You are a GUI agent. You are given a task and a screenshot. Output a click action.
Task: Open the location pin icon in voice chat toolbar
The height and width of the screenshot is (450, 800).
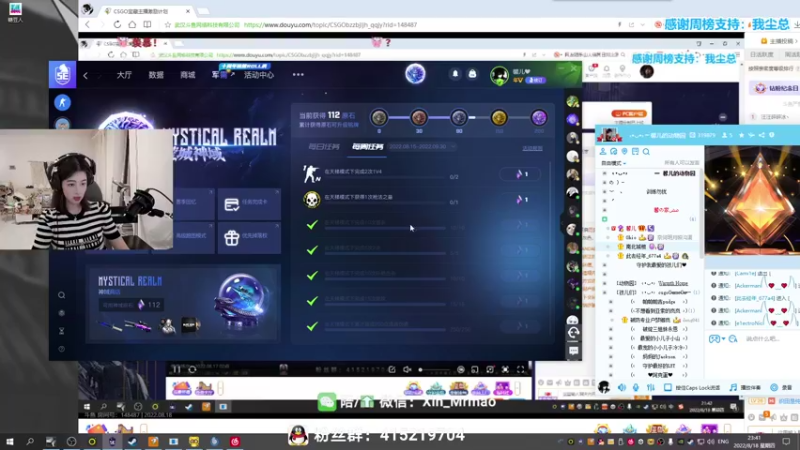[624, 152]
